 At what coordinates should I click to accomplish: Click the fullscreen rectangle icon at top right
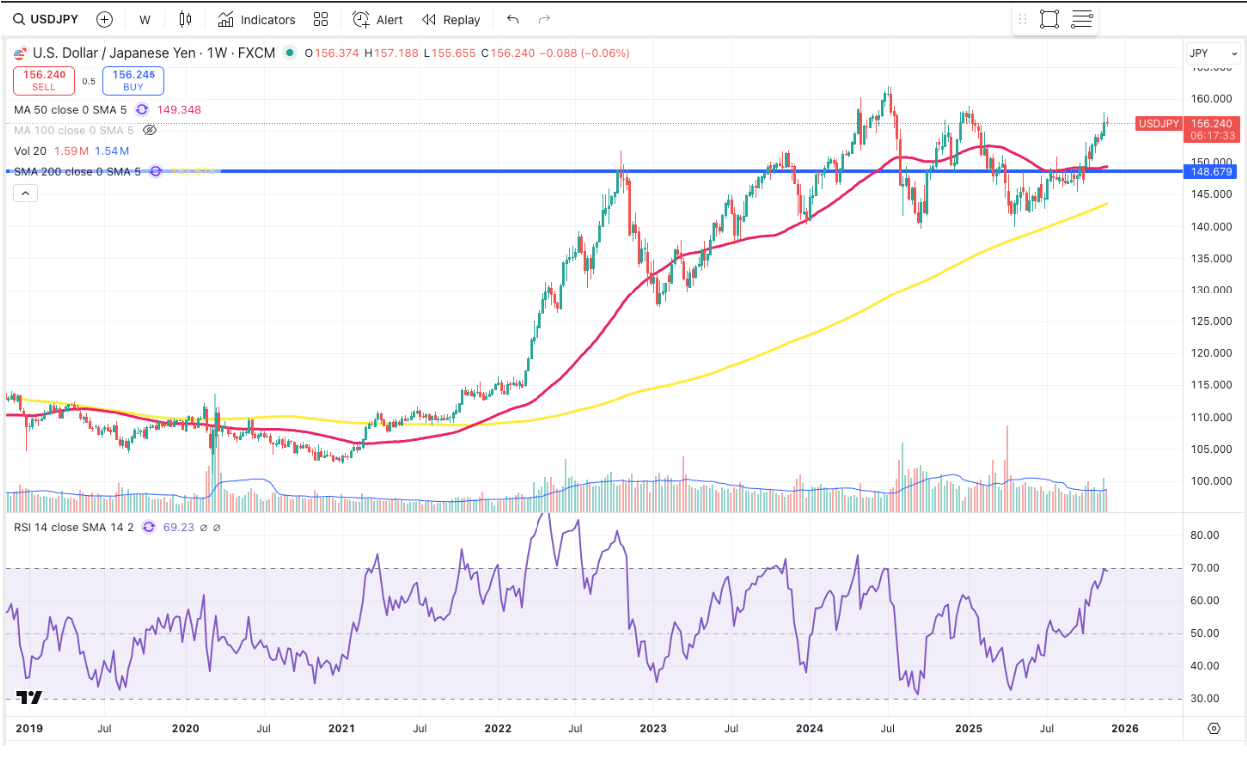[x=1049, y=19]
